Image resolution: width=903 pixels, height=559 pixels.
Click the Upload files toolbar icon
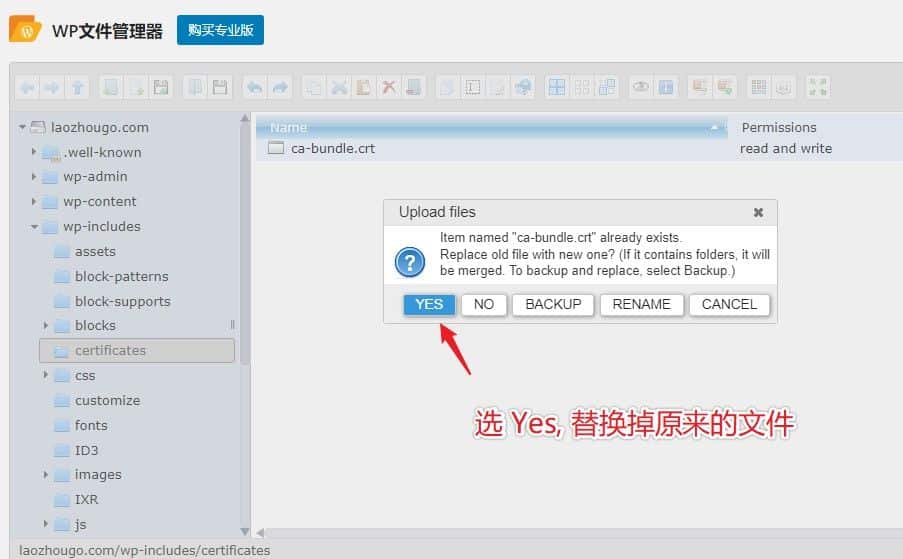click(x=161, y=88)
